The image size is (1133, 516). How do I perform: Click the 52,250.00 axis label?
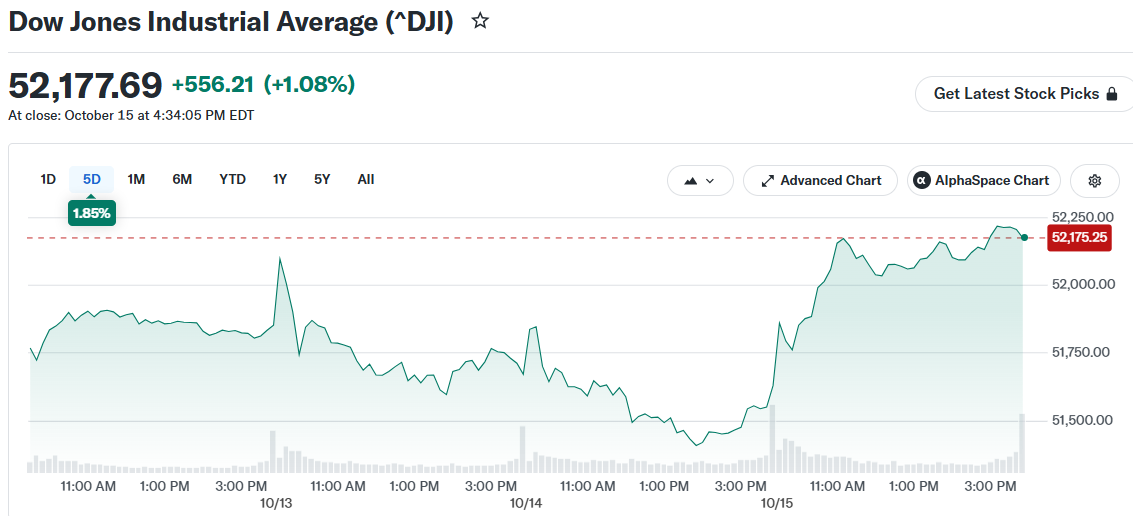pyautogui.click(x=1082, y=217)
